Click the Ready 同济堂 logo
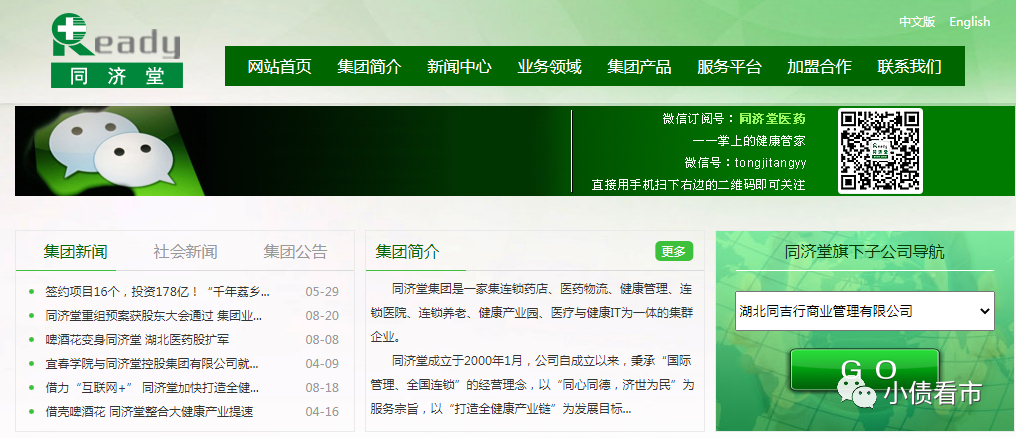Viewport: 1016px width, 438px height. [117, 51]
